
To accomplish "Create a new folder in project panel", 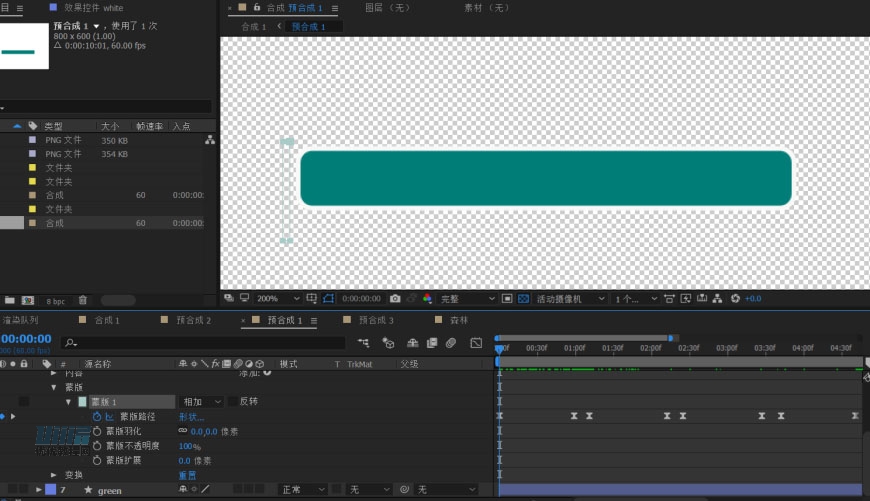I will click(x=10, y=300).
